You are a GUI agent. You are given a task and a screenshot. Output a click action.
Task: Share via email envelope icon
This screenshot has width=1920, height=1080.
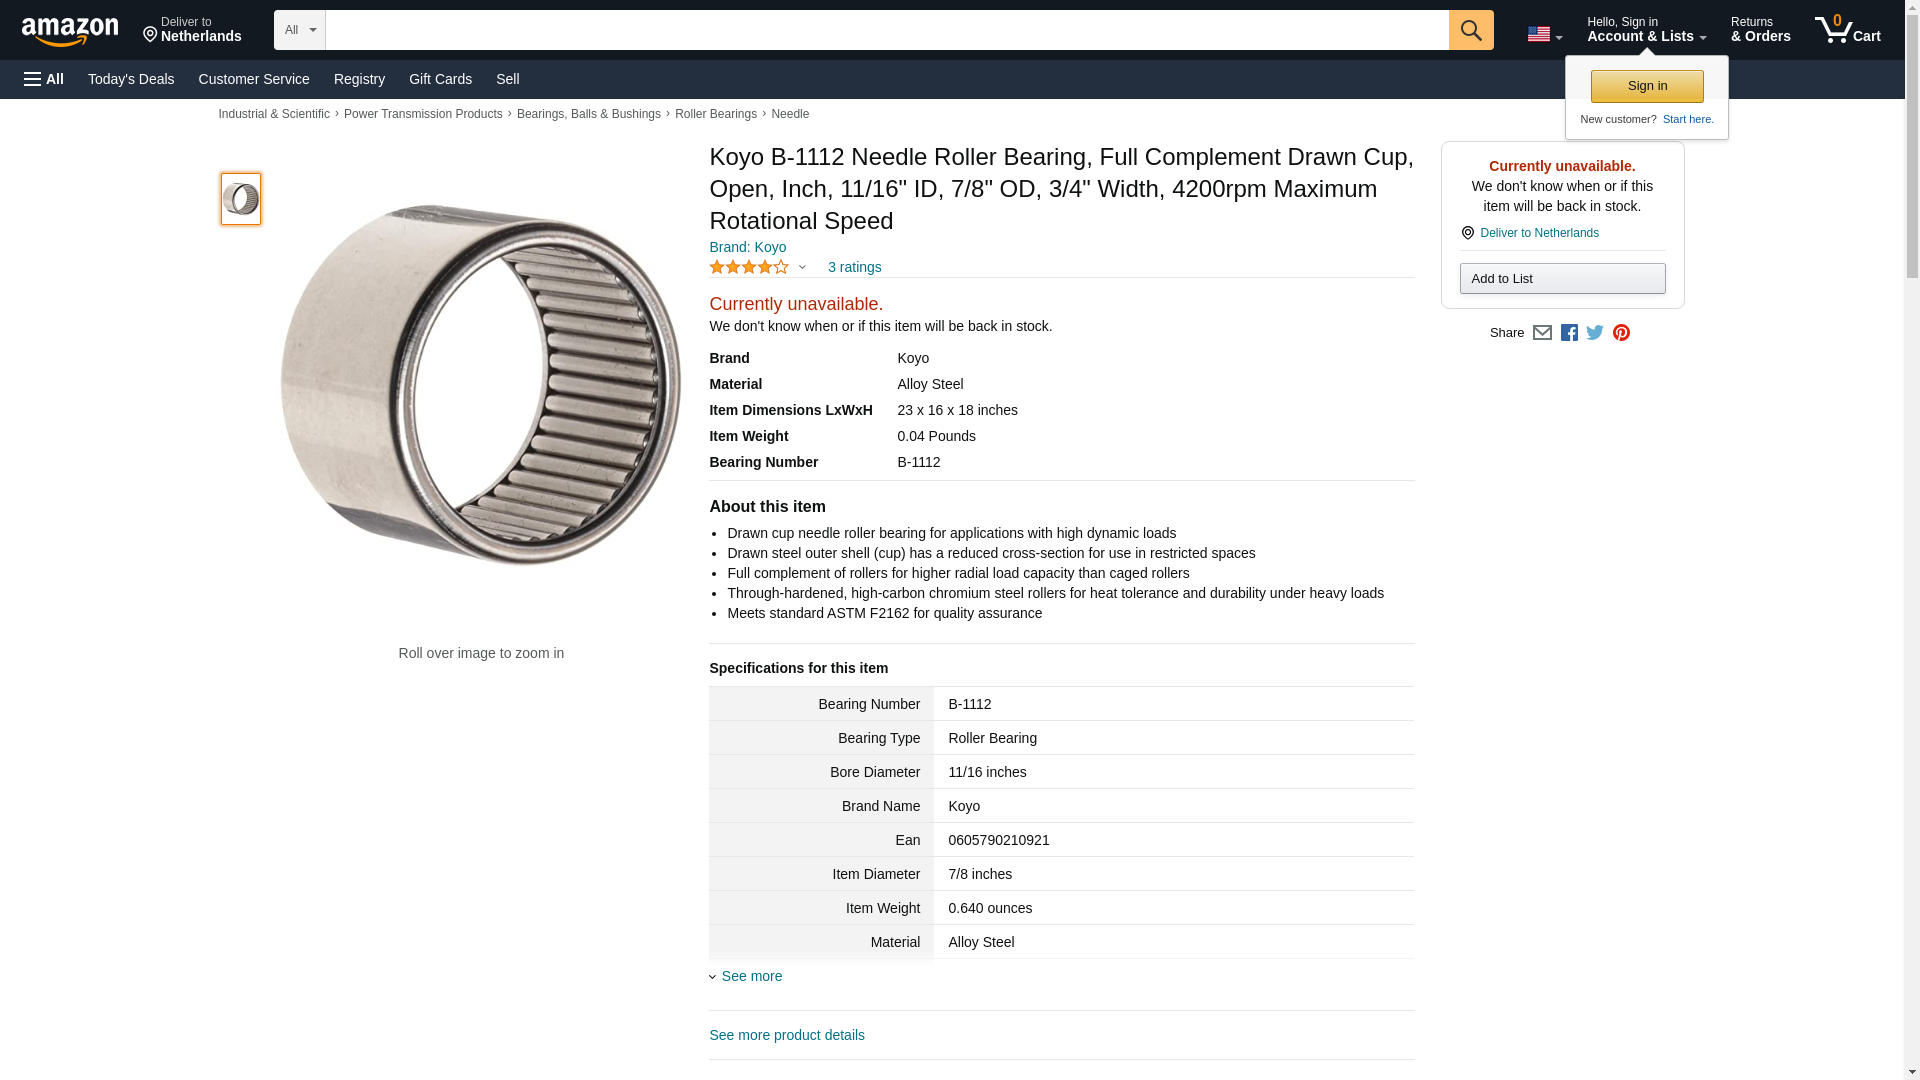pyautogui.click(x=1542, y=333)
